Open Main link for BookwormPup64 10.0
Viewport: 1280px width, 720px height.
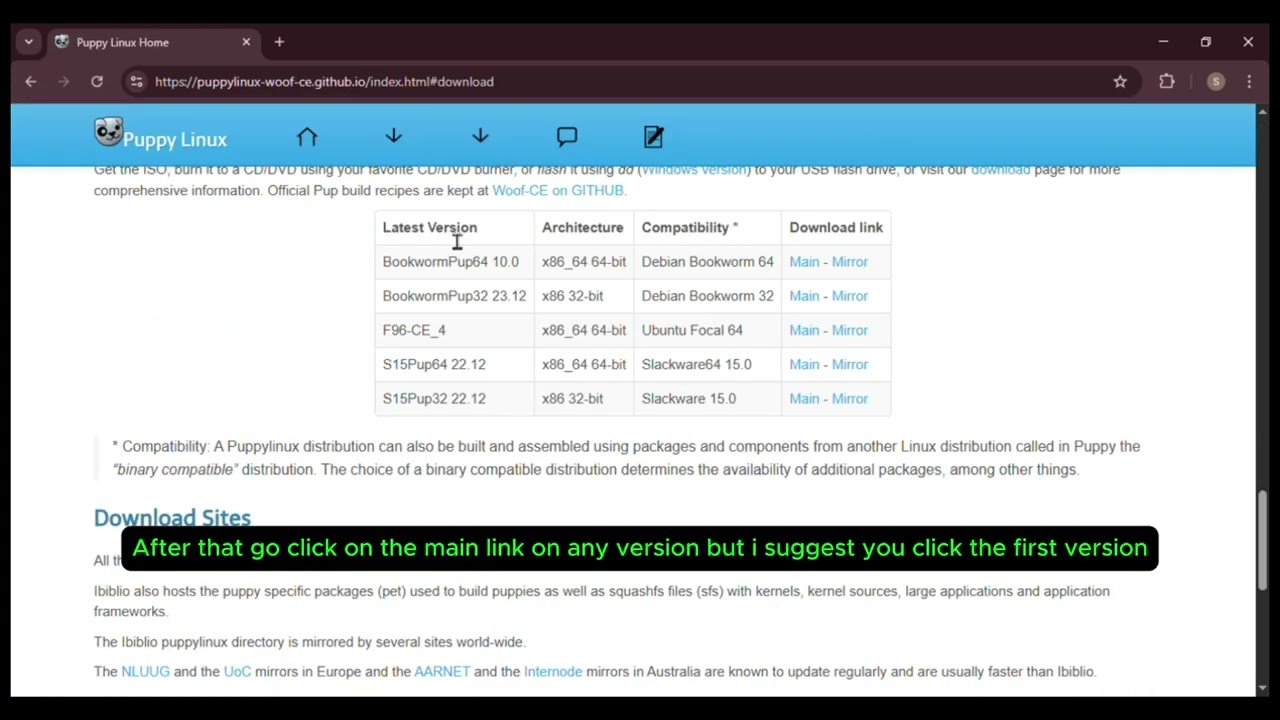pyautogui.click(x=804, y=262)
